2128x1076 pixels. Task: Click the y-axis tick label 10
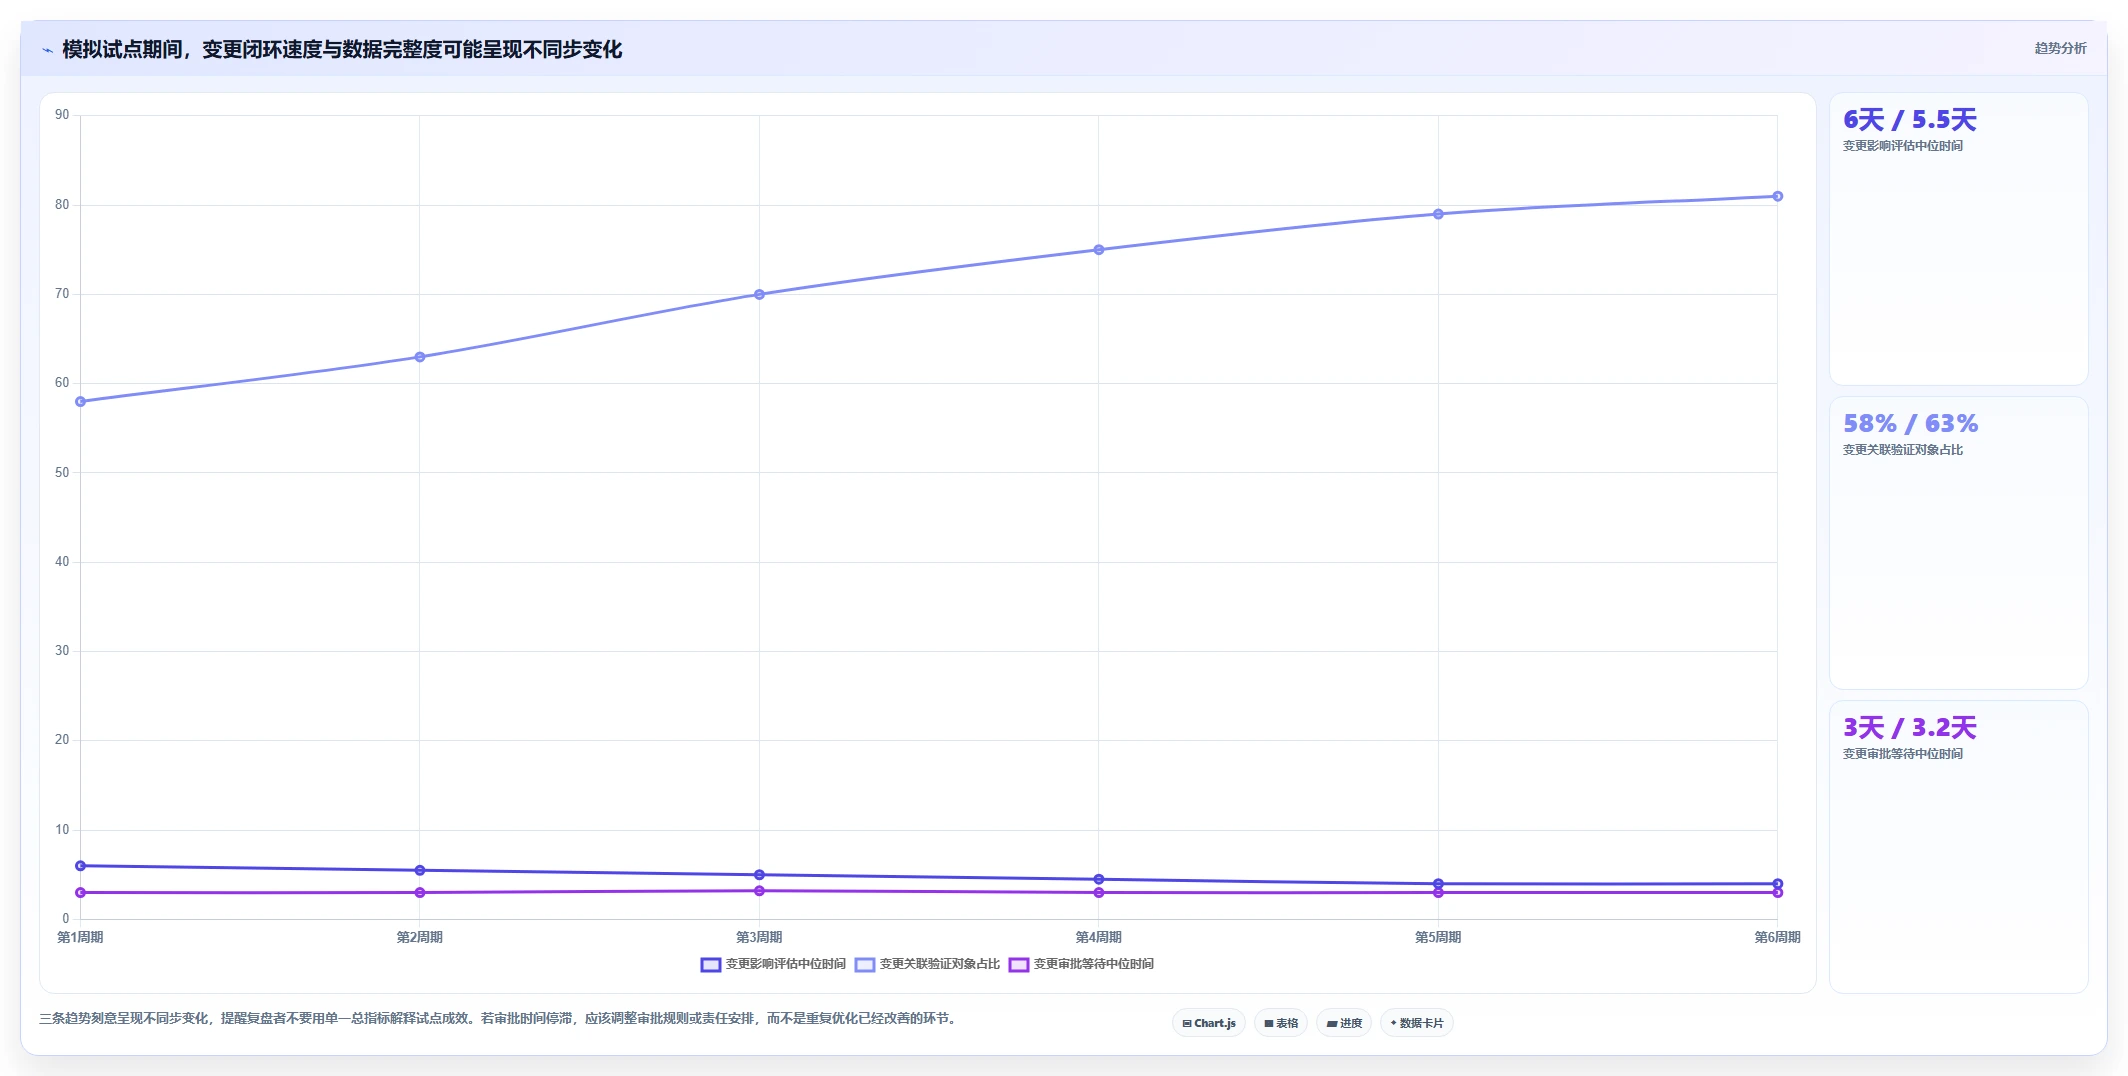[62, 830]
